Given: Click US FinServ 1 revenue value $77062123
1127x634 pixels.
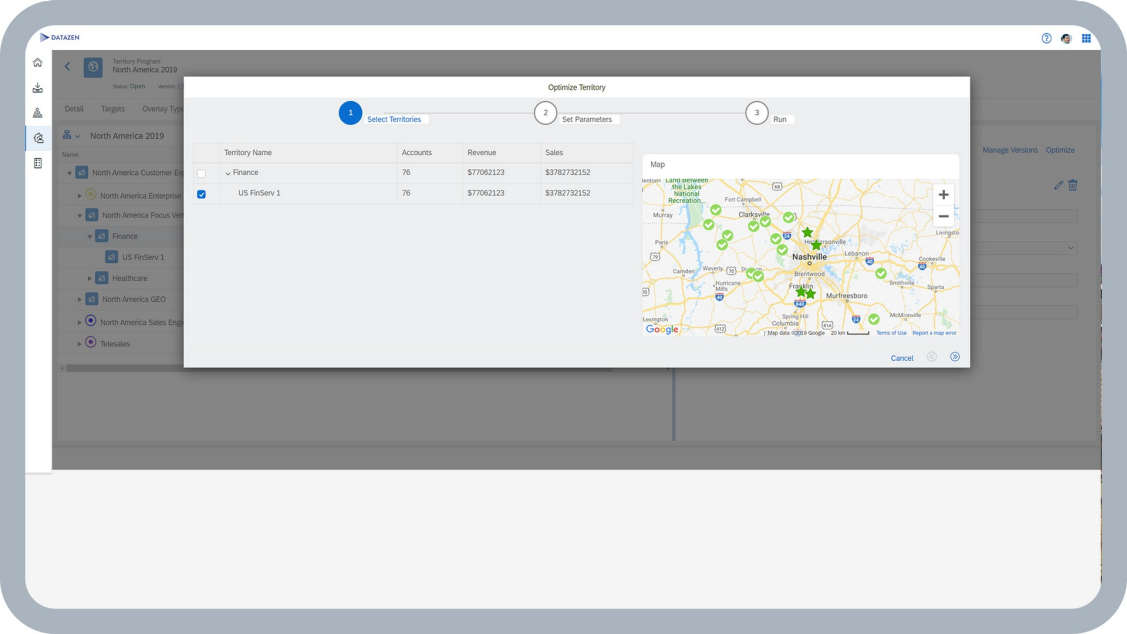Looking at the screenshot, I should click(486, 193).
